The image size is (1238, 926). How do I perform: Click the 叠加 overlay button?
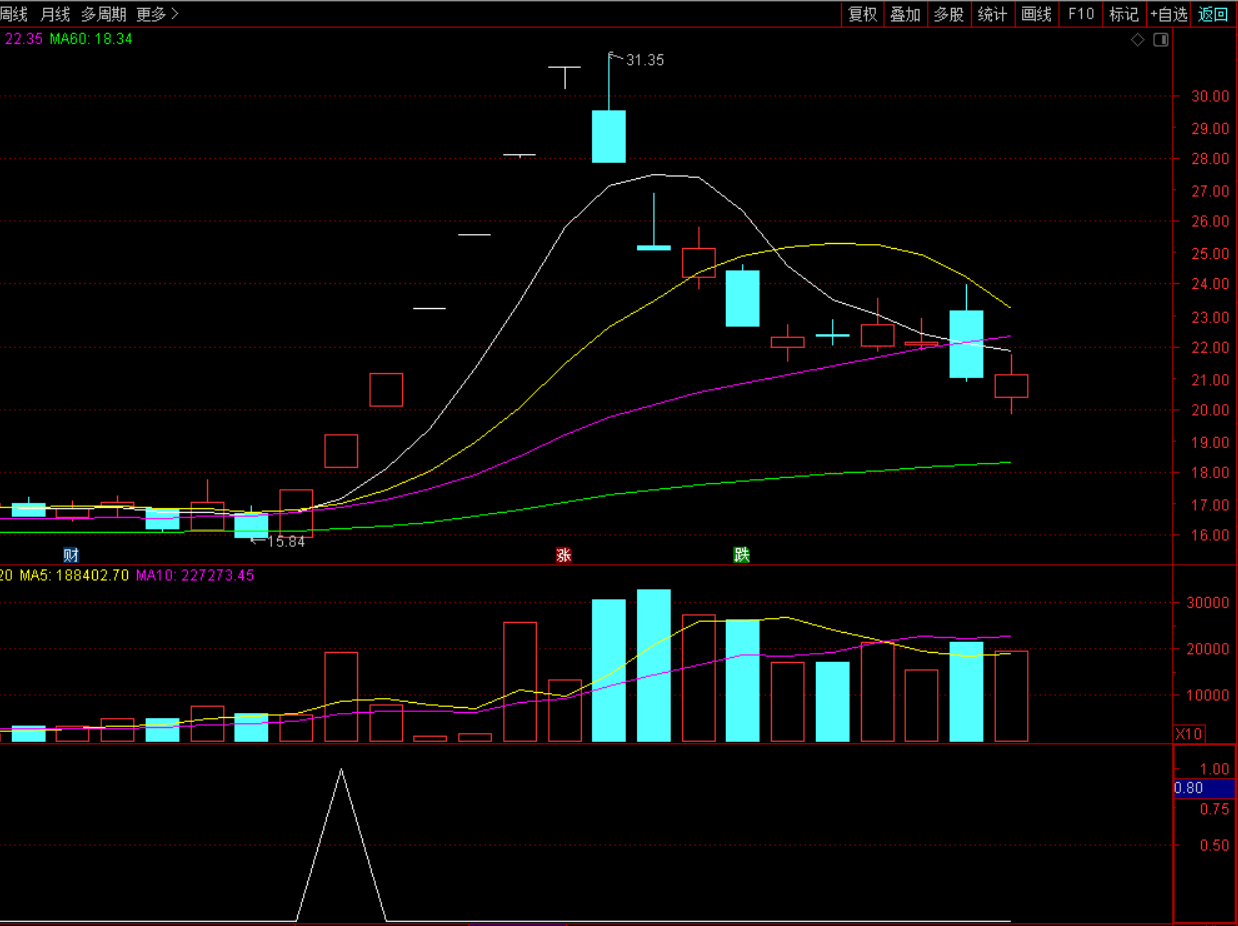pos(905,14)
